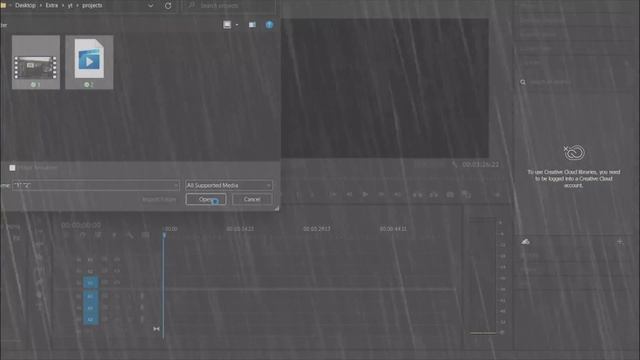Image resolution: width=640 pixels, height=360 pixels.
Task: Toggle snap in timeline
Action: [82, 235]
